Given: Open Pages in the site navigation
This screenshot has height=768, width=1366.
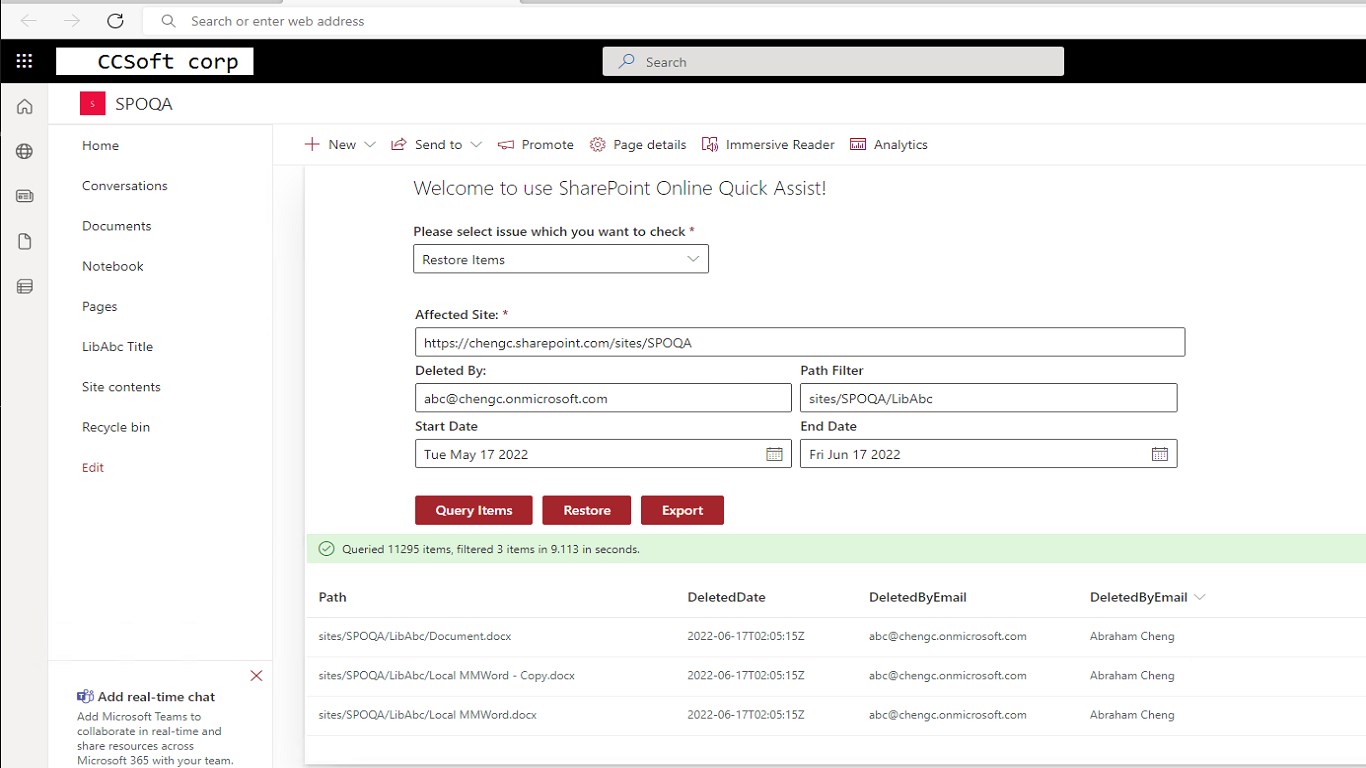Looking at the screenshot, I should [100, 307].
